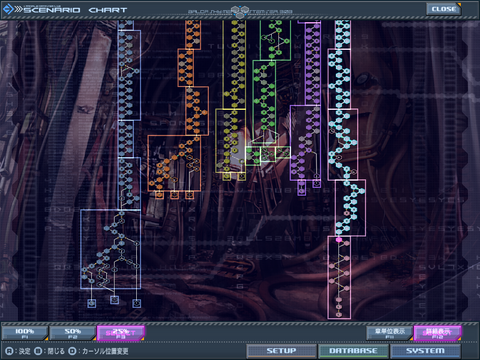Set chart zoom to 25%

click(121, 333)
